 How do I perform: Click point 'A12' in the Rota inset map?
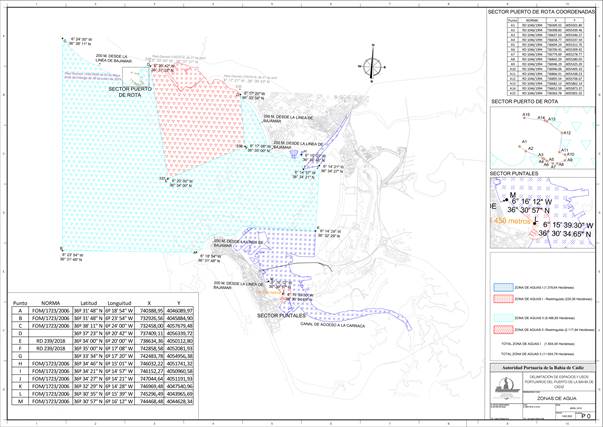click(566, 133)
